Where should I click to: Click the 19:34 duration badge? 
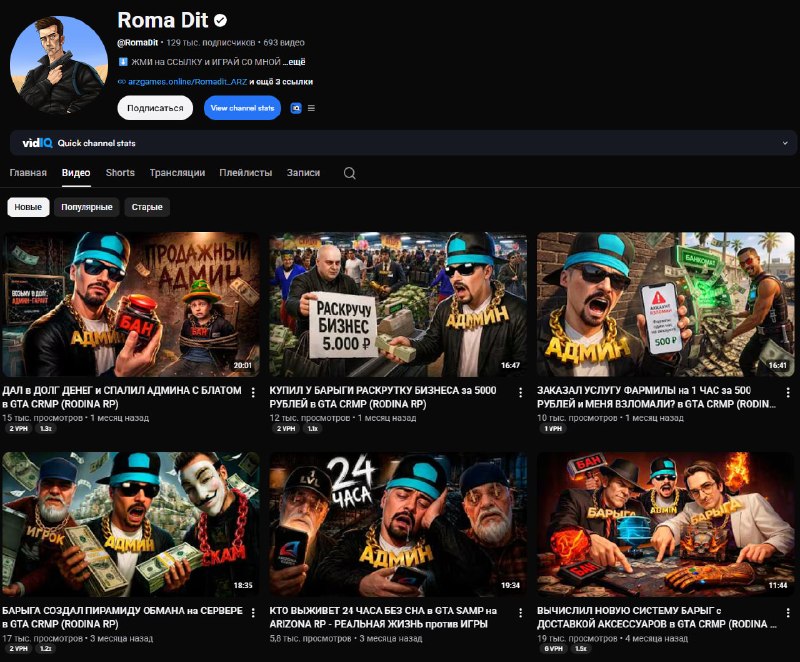coord(510,585)
